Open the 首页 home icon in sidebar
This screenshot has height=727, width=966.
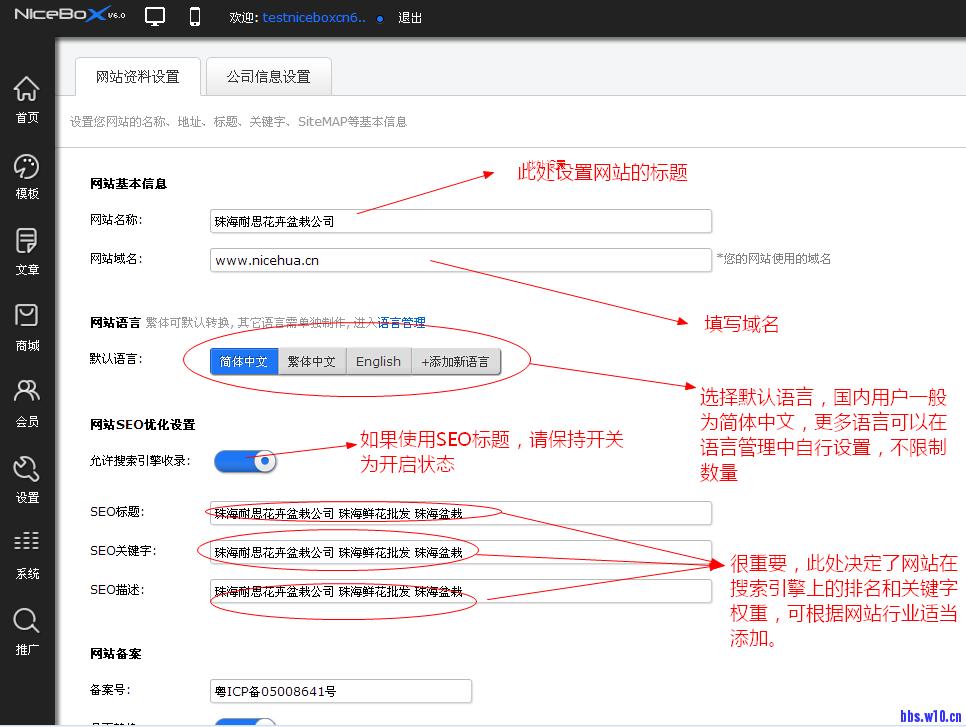pyautogui.click(x=27, y=96)
